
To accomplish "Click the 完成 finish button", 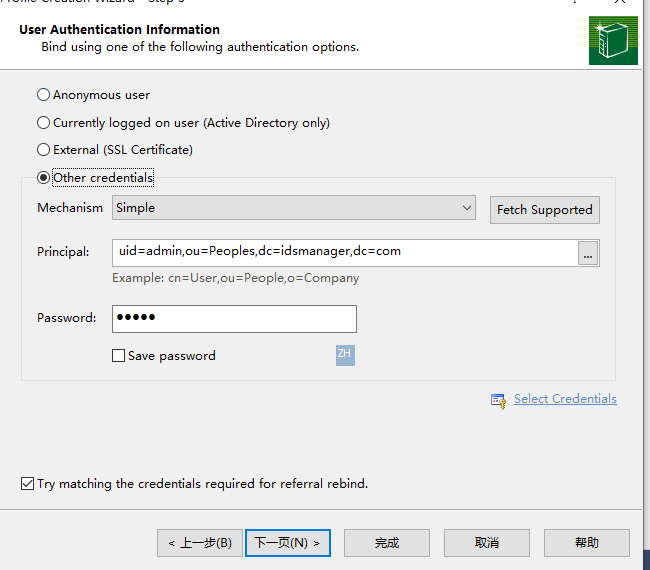I will [x=387, y=543].
